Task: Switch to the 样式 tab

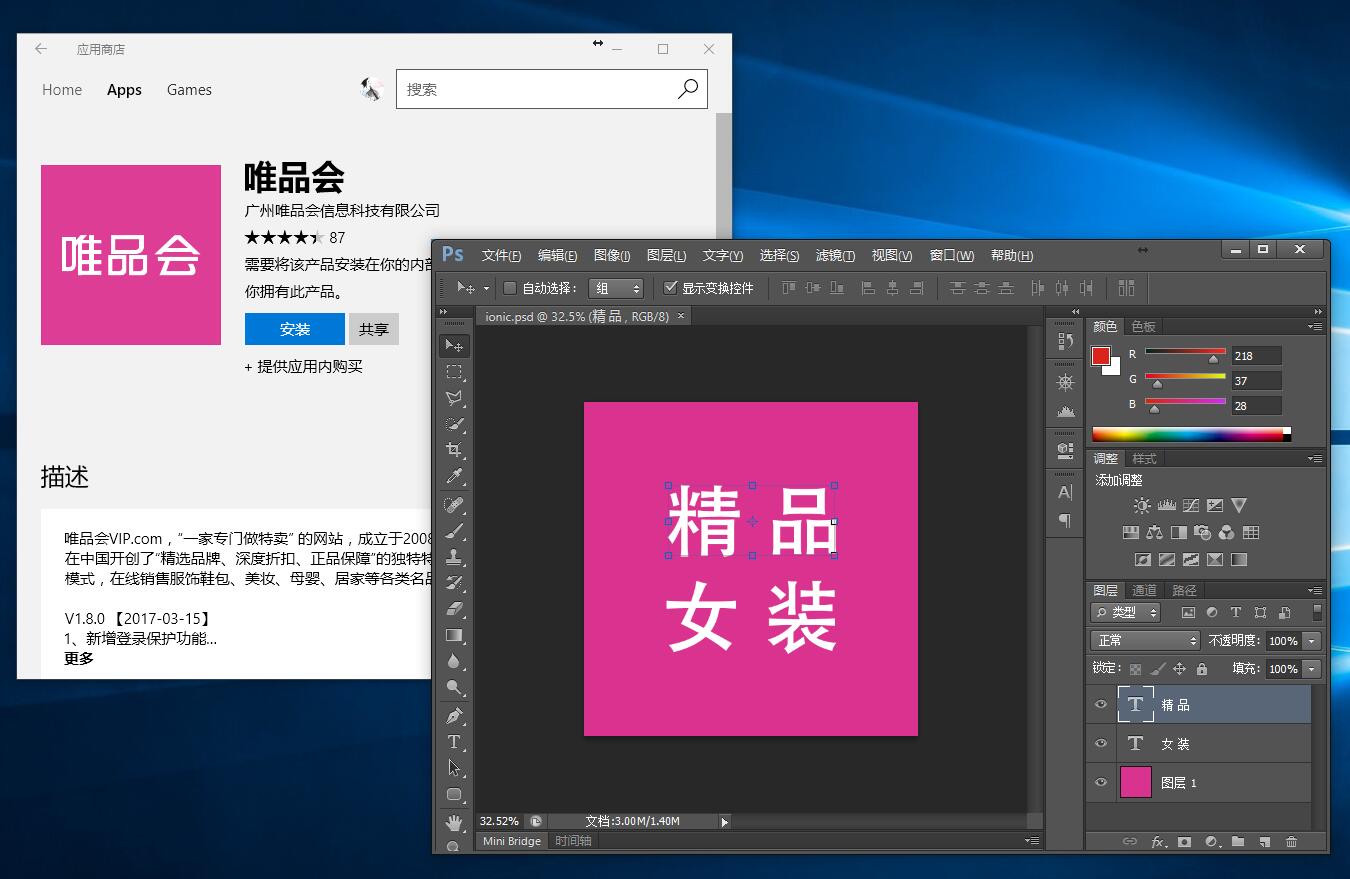Action: click(1144, 458)
